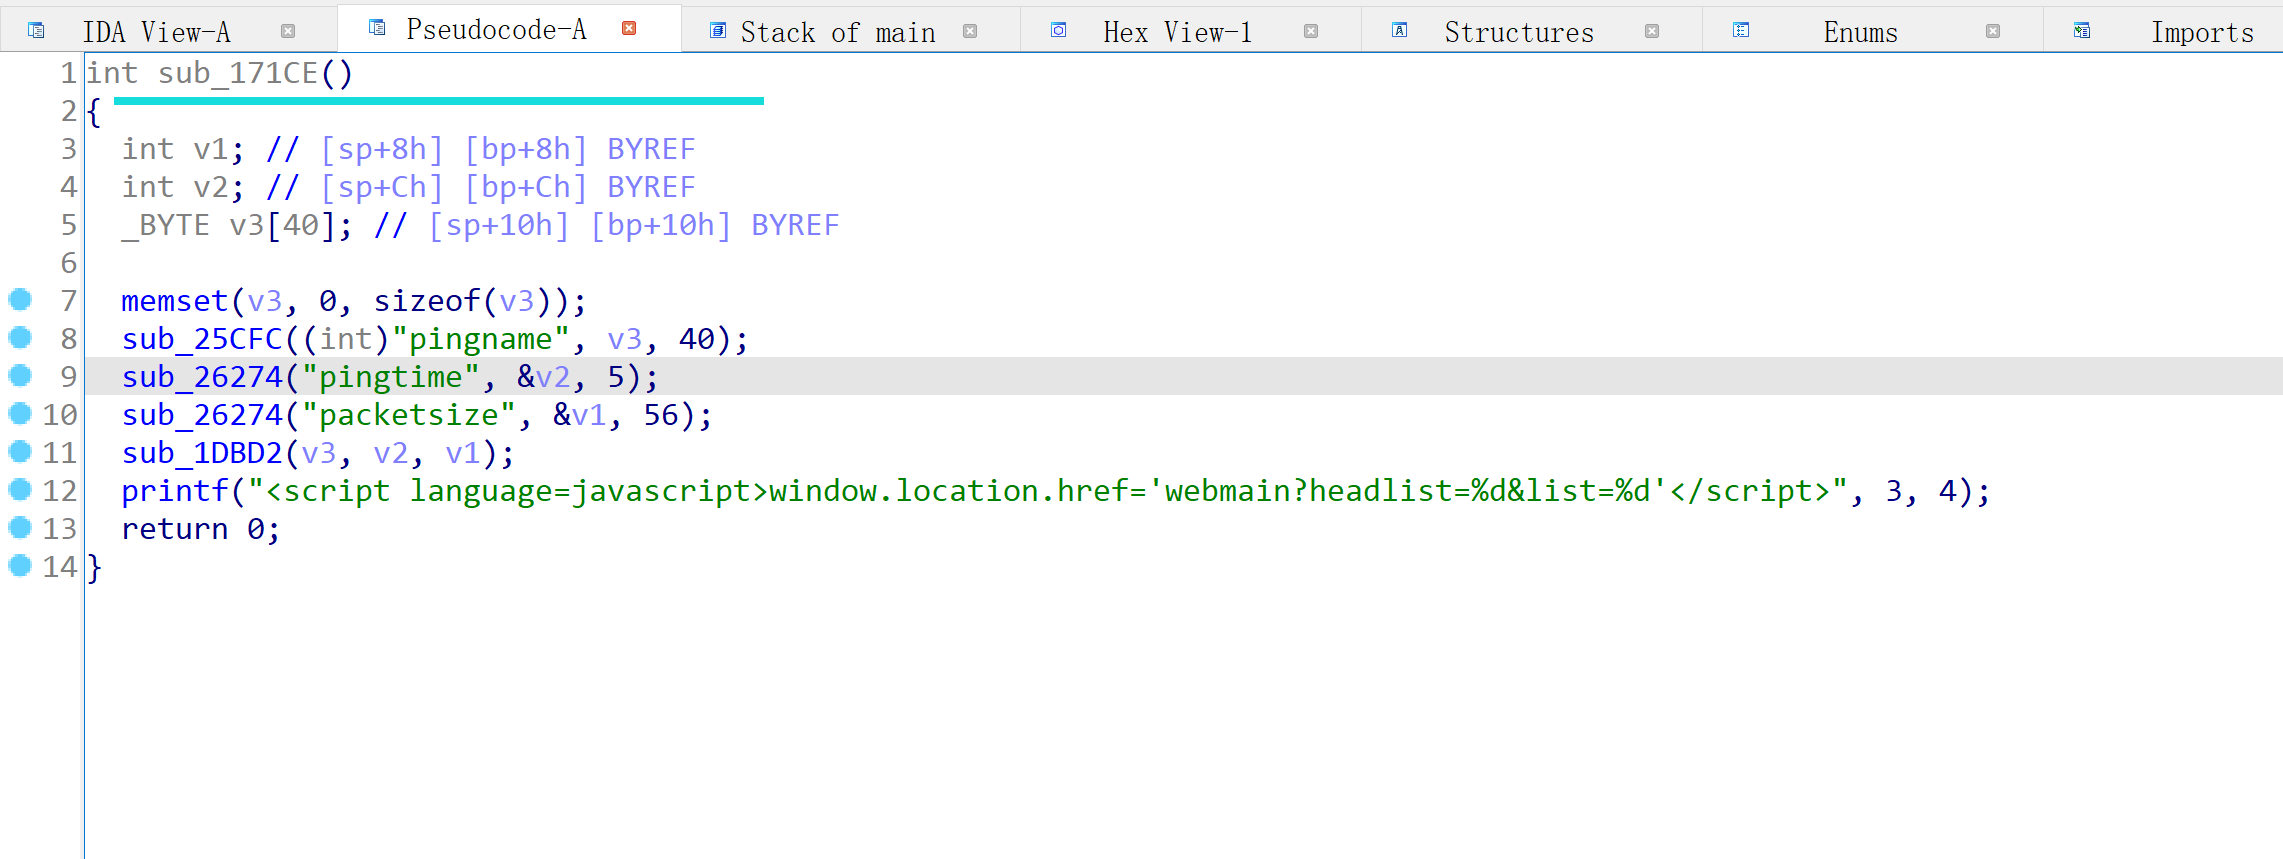The height and width of the screenshot is (859, 2283).
Task: Toggle breakpoint dot on line 11
Action: tap(20, 451)
